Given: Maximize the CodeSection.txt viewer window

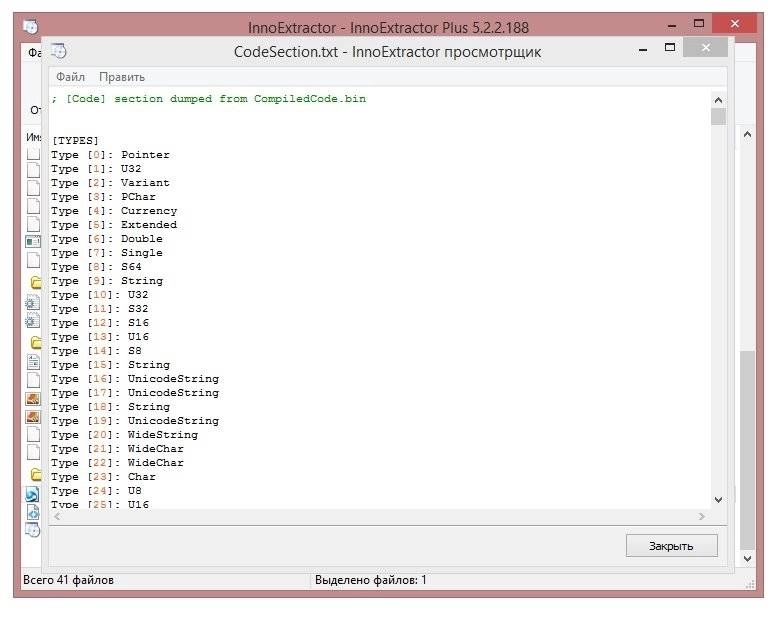Looking at the screenshot, I should [x=670, y=47].
